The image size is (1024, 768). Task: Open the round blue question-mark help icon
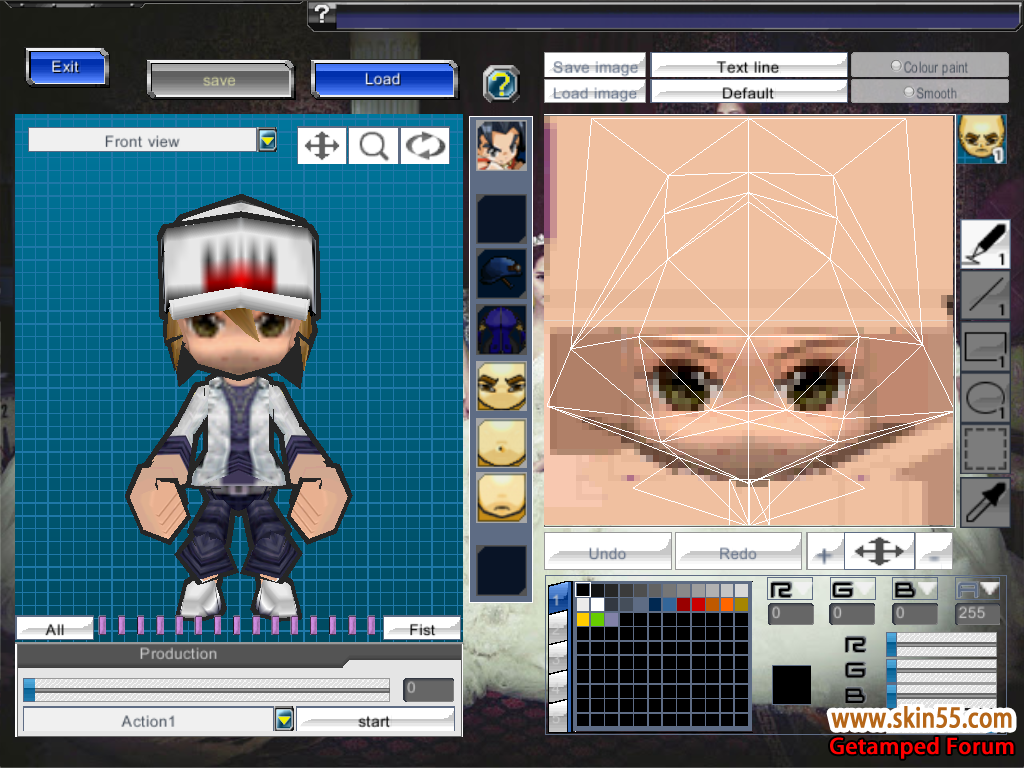point(501,84)
